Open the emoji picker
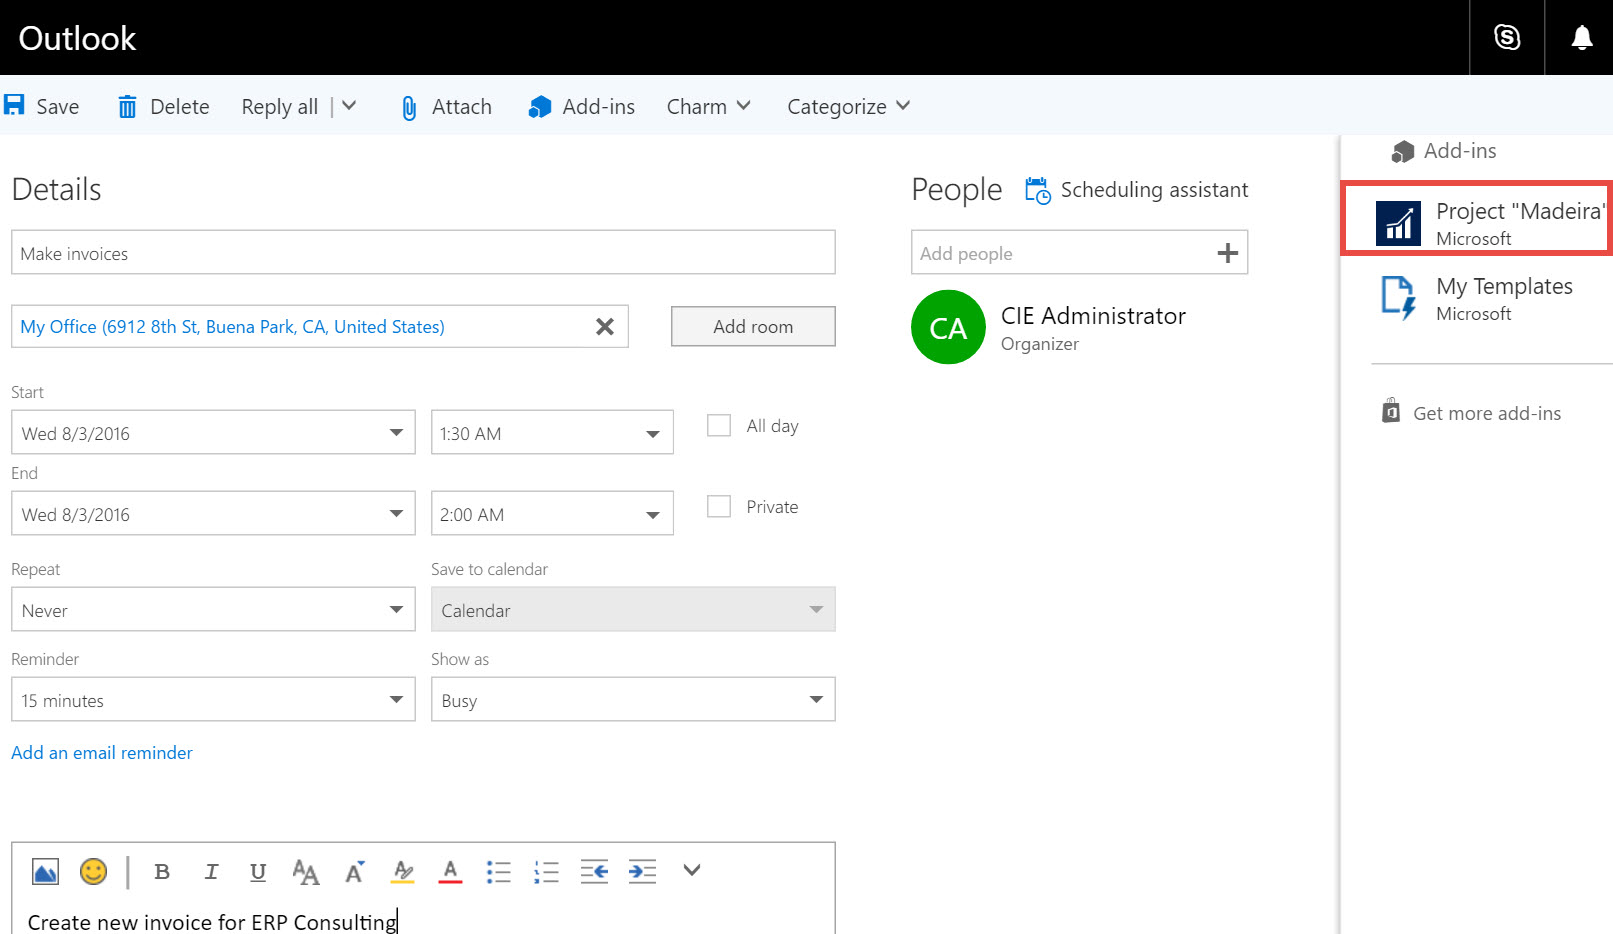Image resolution: width=1613 pixels, height=934 pixels. click(93, 872)
